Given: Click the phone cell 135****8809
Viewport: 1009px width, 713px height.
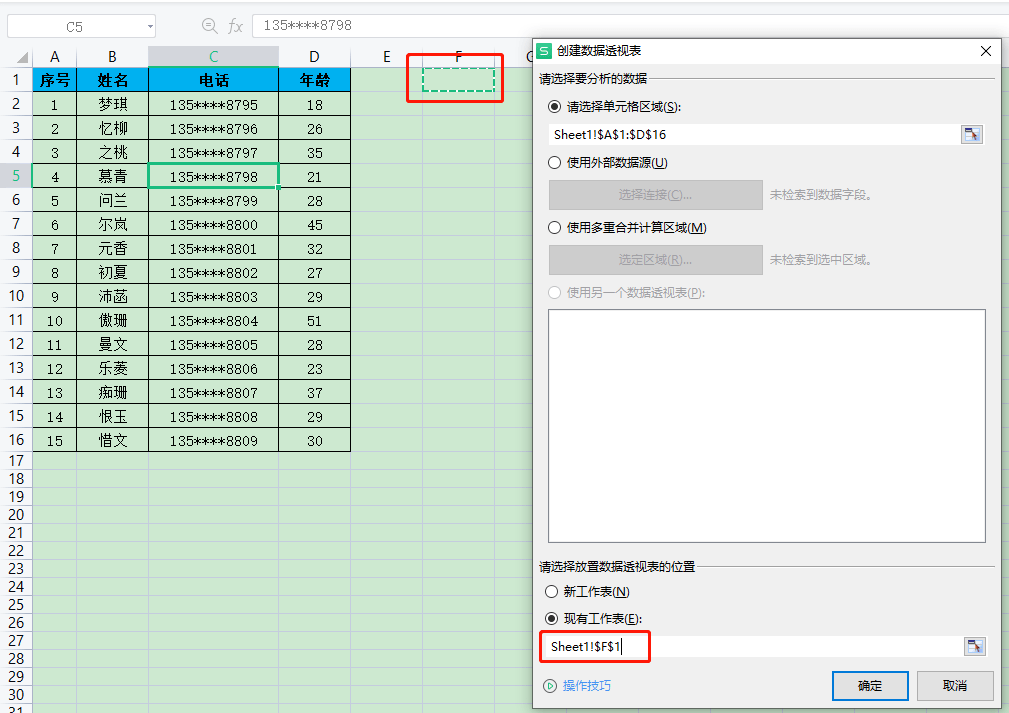Looking at the screenshot, I should [x=214, y=440].
